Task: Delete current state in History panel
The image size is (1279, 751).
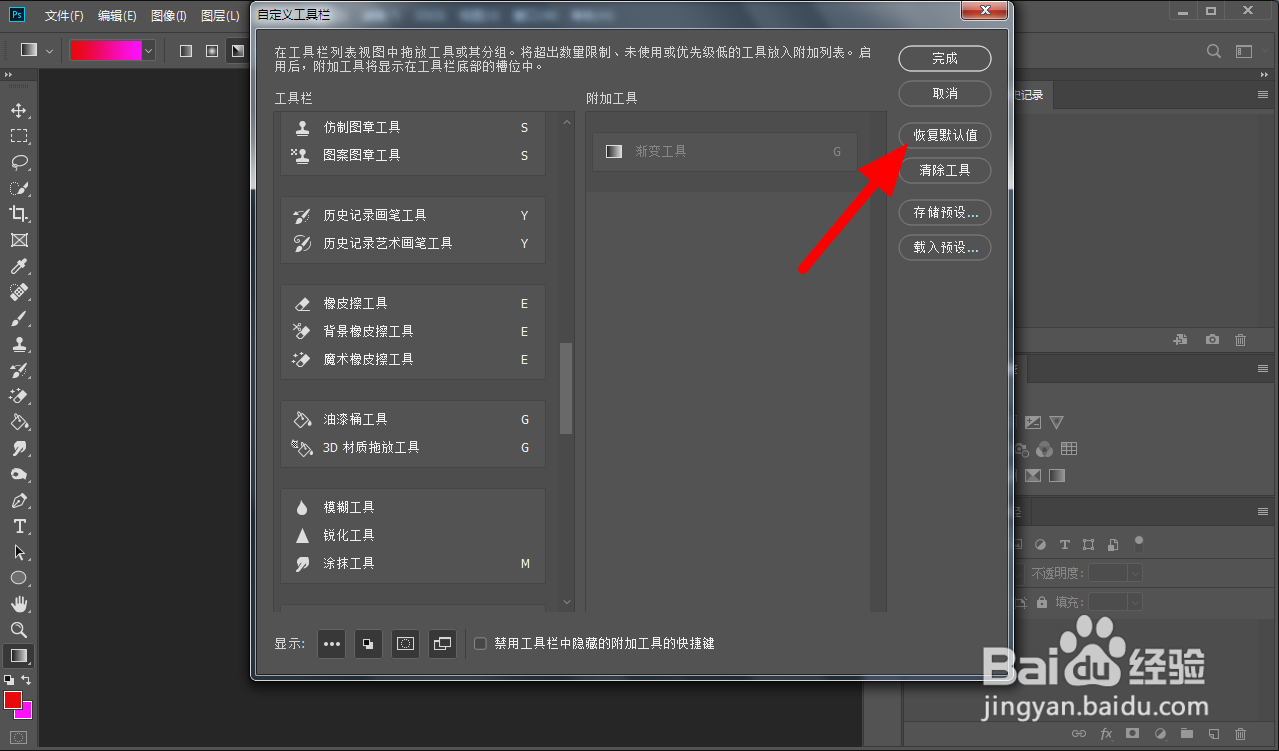Action: click(1241, 340)
